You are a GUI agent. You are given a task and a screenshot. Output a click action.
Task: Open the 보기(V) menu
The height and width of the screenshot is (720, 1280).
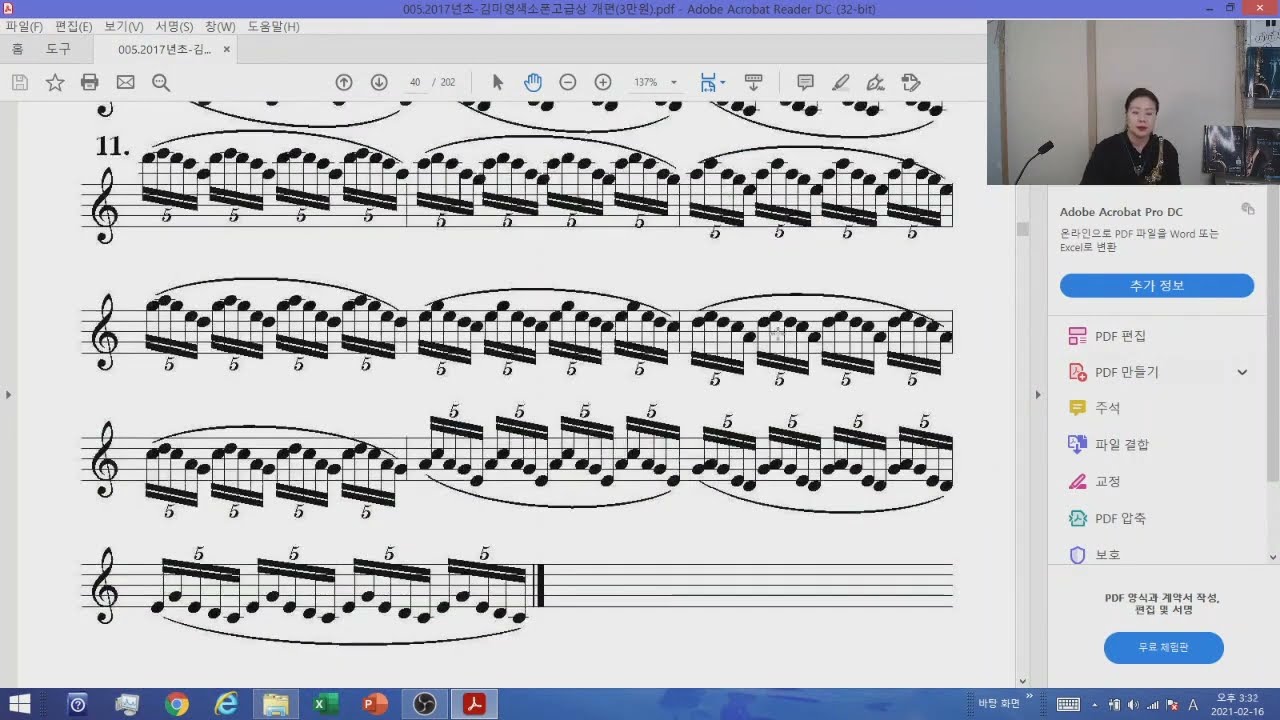click(x=124, y=27)
